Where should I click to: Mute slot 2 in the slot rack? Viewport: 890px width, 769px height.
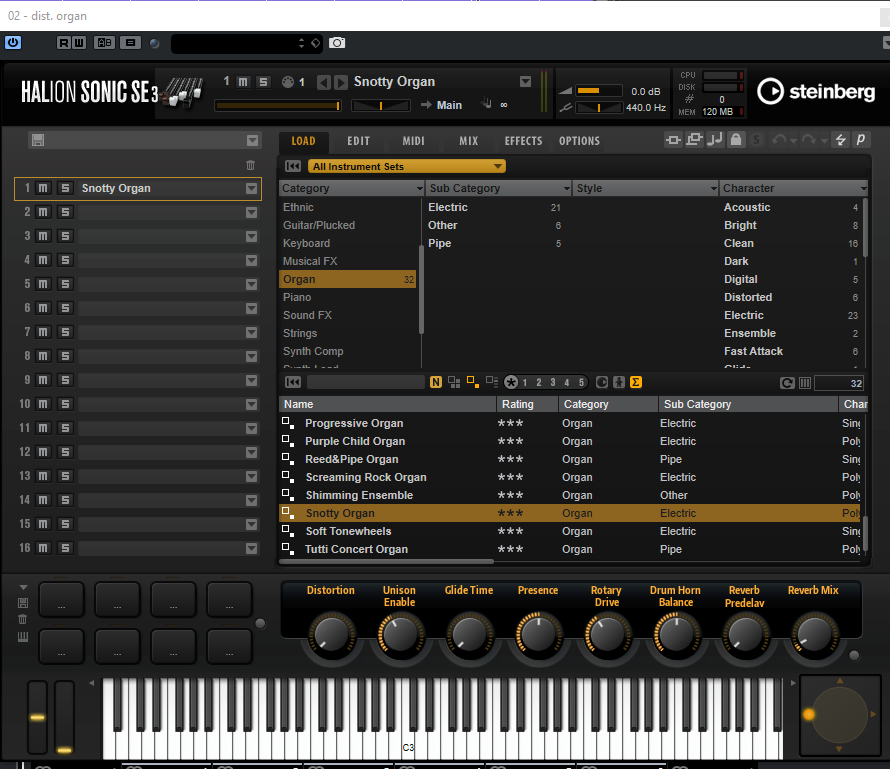[x=43, y=212]
